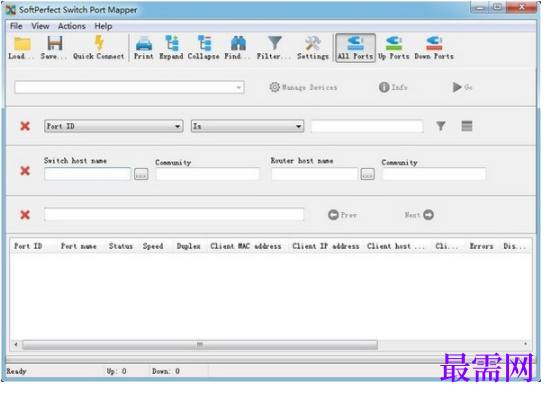Apply filter using the small funnel icon
This screenshot has height=399, width=552.
(441, 126)
